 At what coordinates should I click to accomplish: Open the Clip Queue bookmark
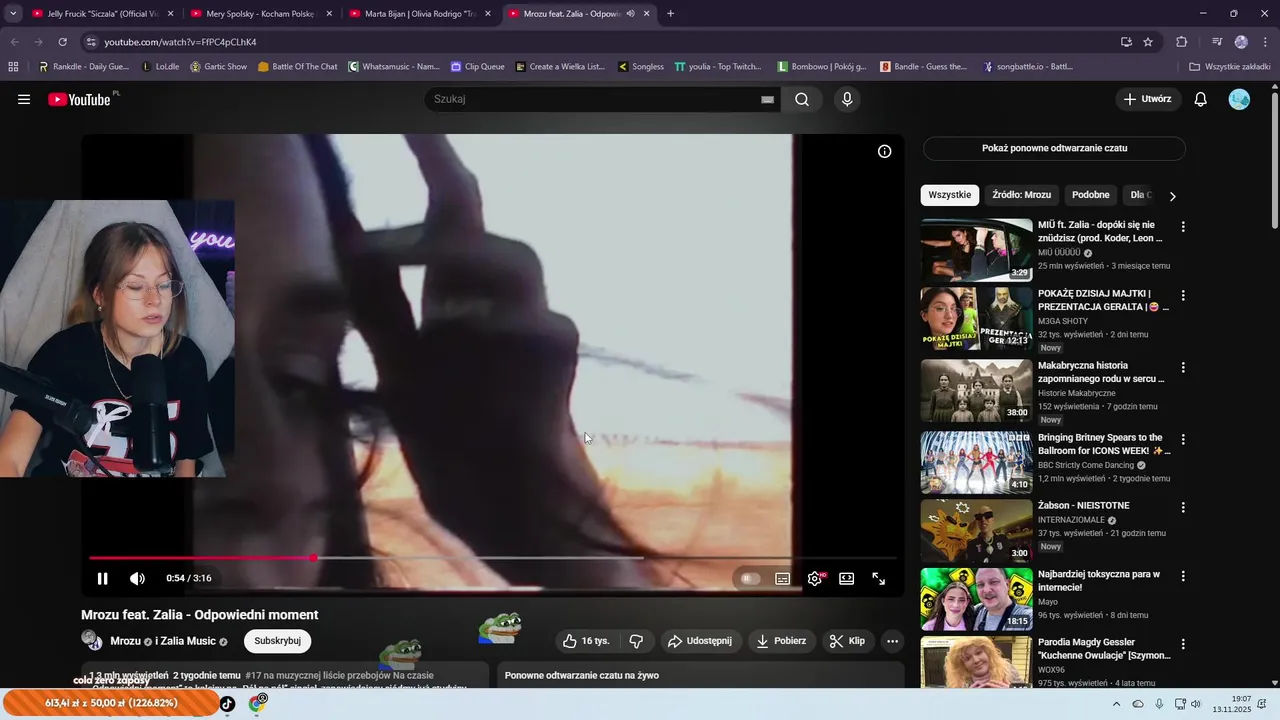click(478, 67)
